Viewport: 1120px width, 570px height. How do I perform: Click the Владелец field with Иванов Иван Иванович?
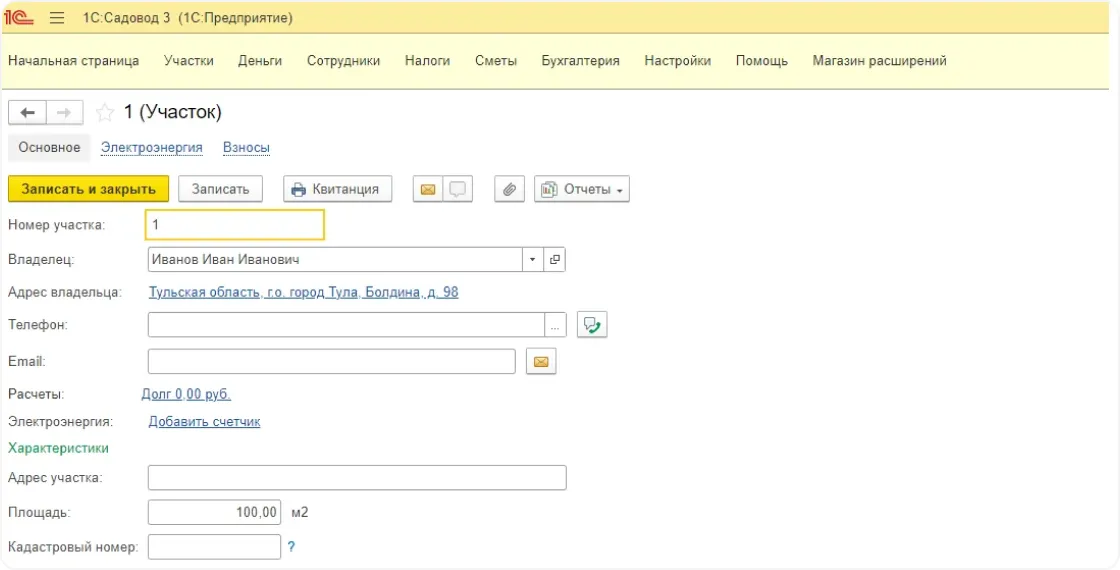pyautogui.click(x=335, y=259)
